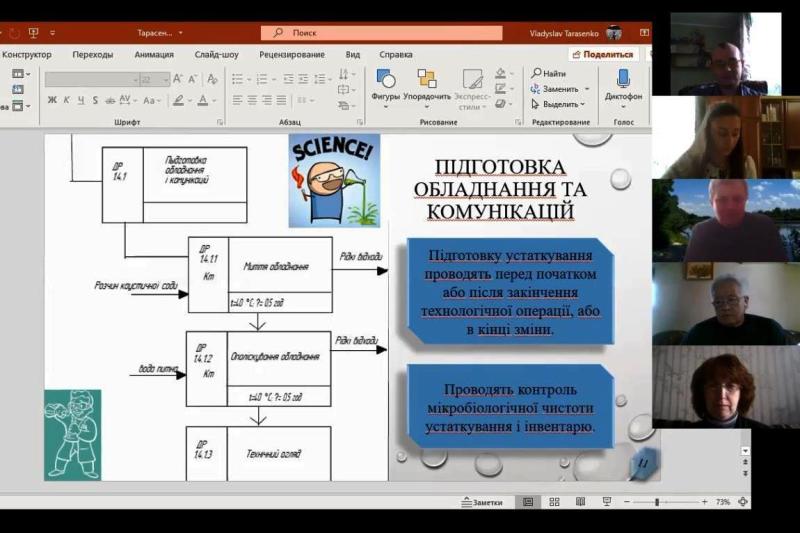Toggle bold text formatting
Screen dimensions: 800x533
52,100
